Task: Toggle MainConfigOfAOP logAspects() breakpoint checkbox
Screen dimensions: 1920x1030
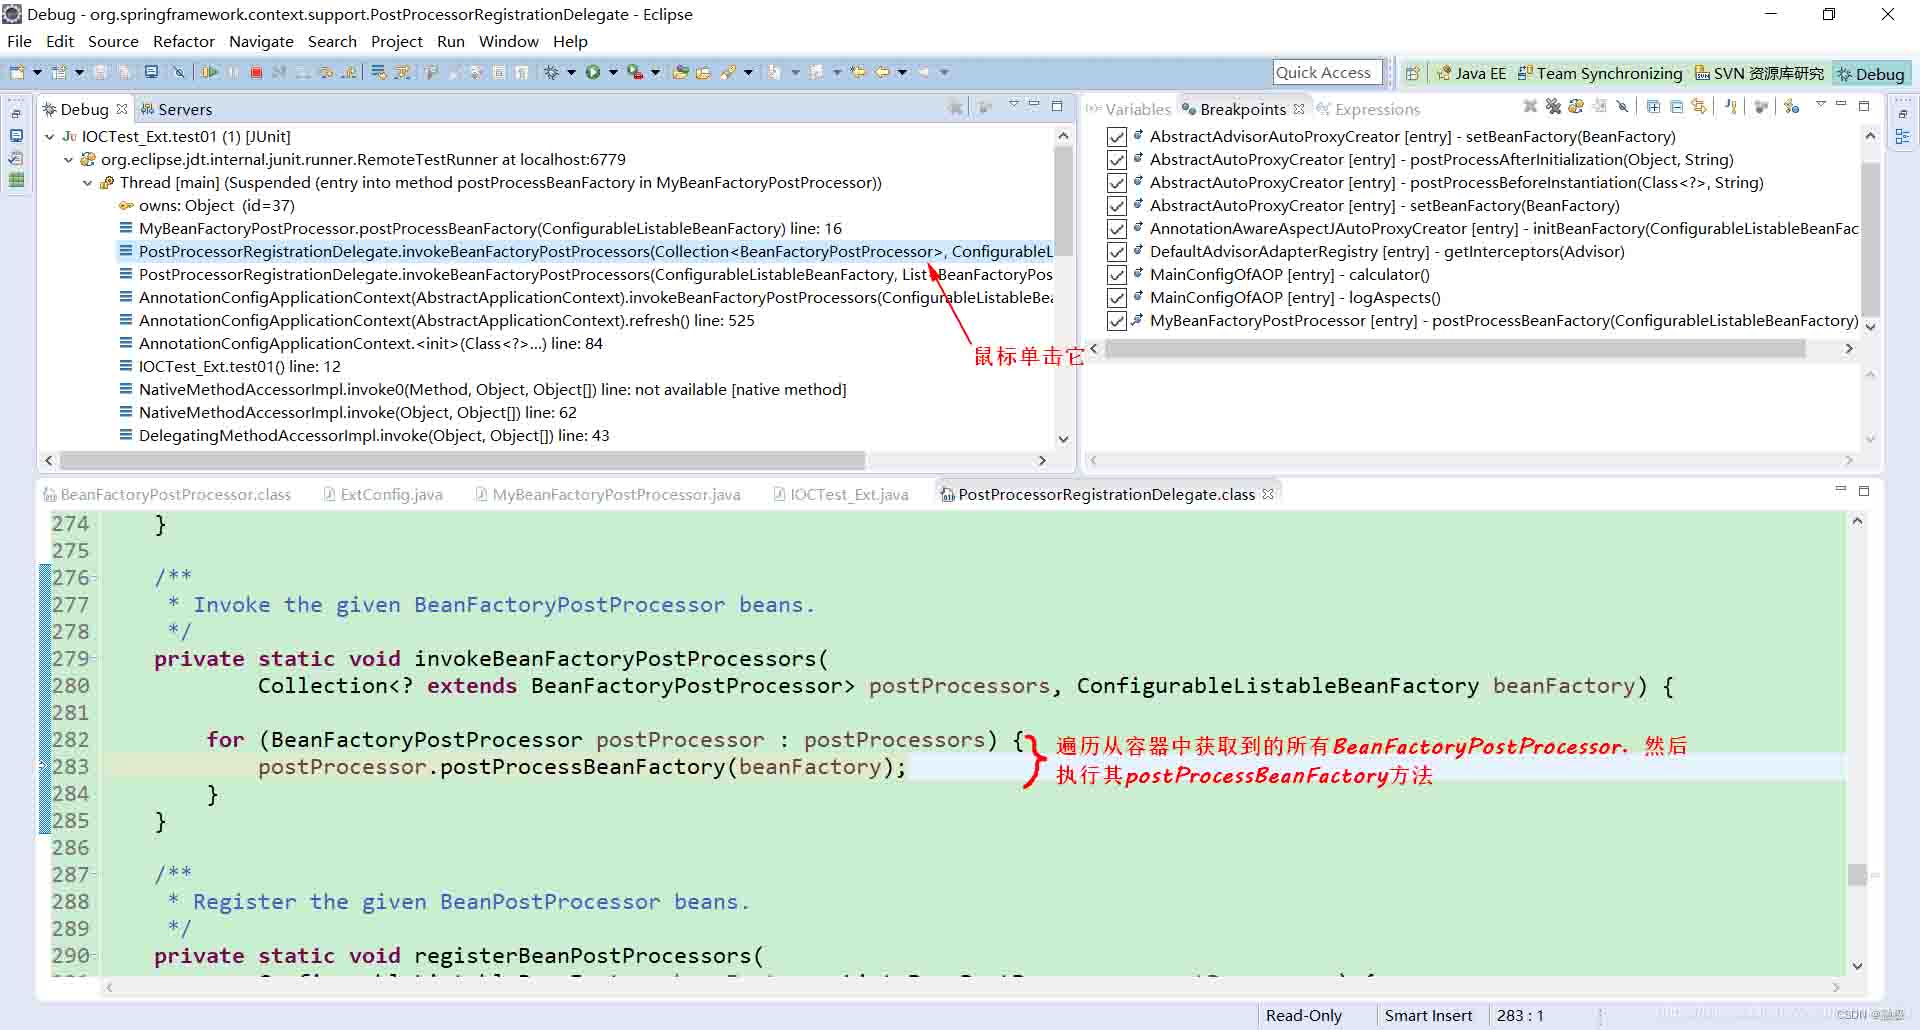Action: point(1117,298)
